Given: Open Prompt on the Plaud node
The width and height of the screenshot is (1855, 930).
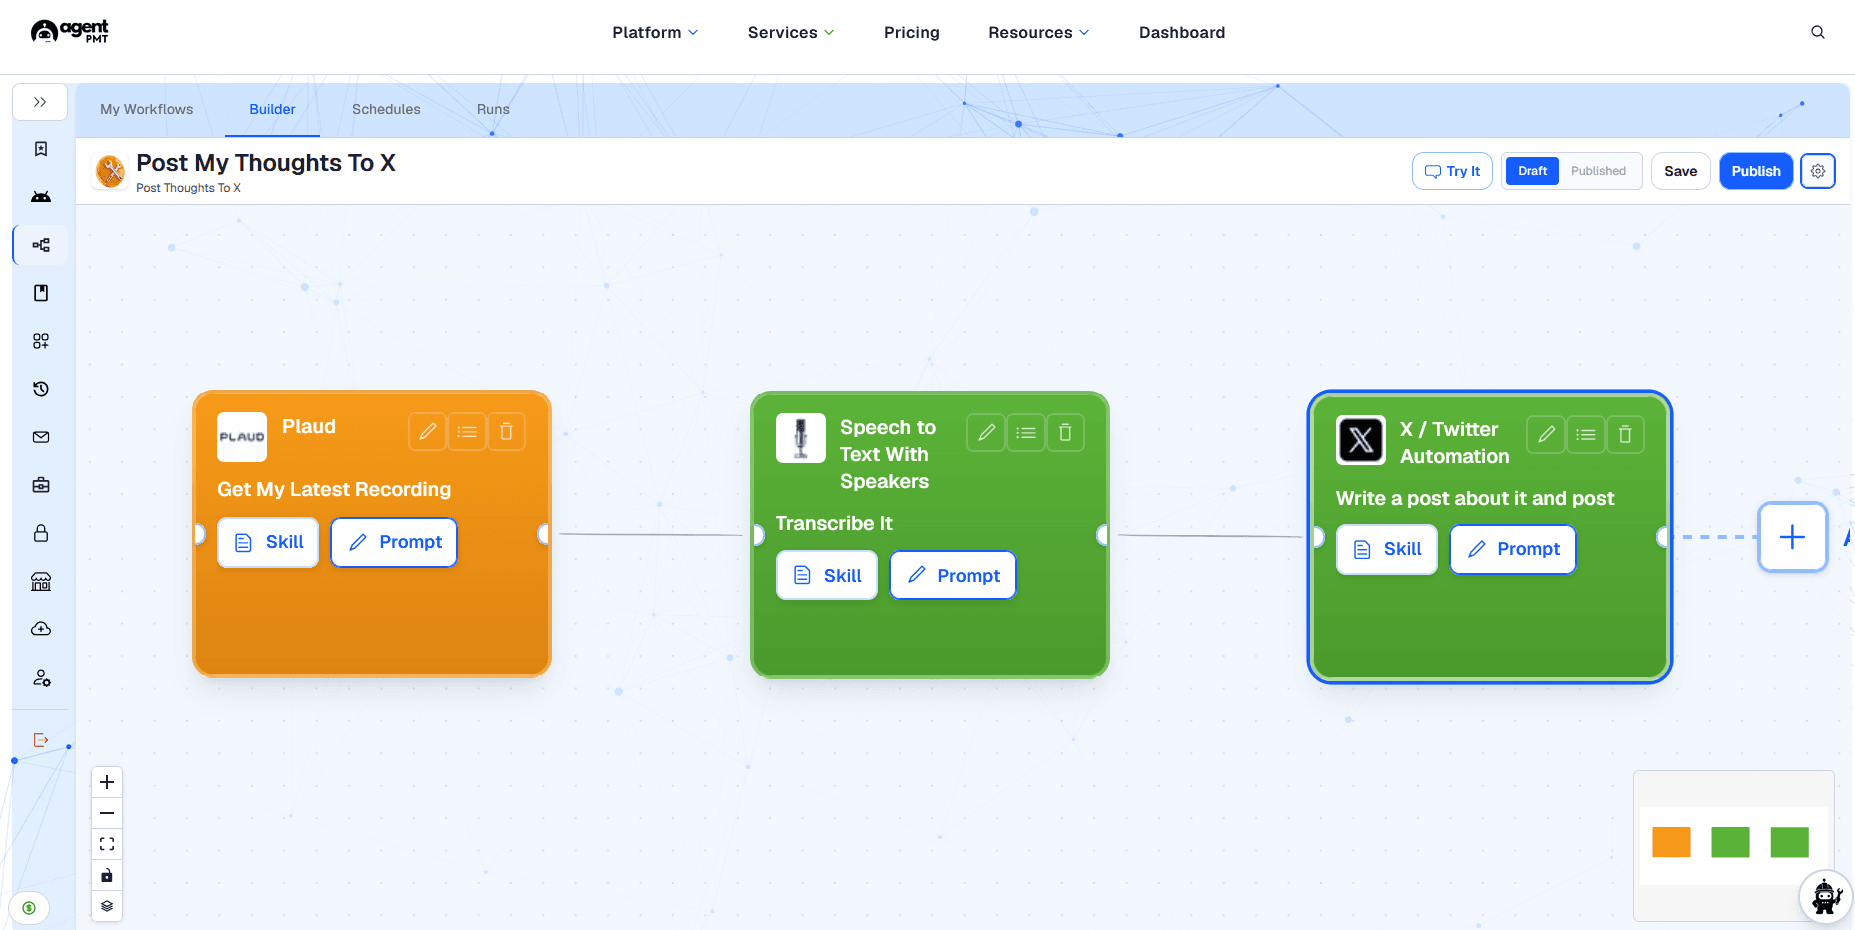Looking at the screenshot, I should point(394,542).
